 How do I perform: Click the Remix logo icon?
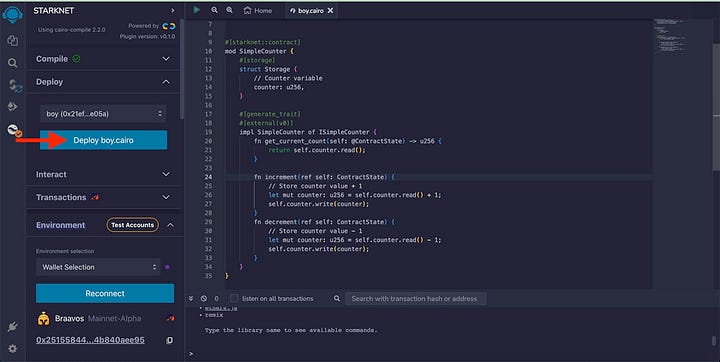point(12,15)
